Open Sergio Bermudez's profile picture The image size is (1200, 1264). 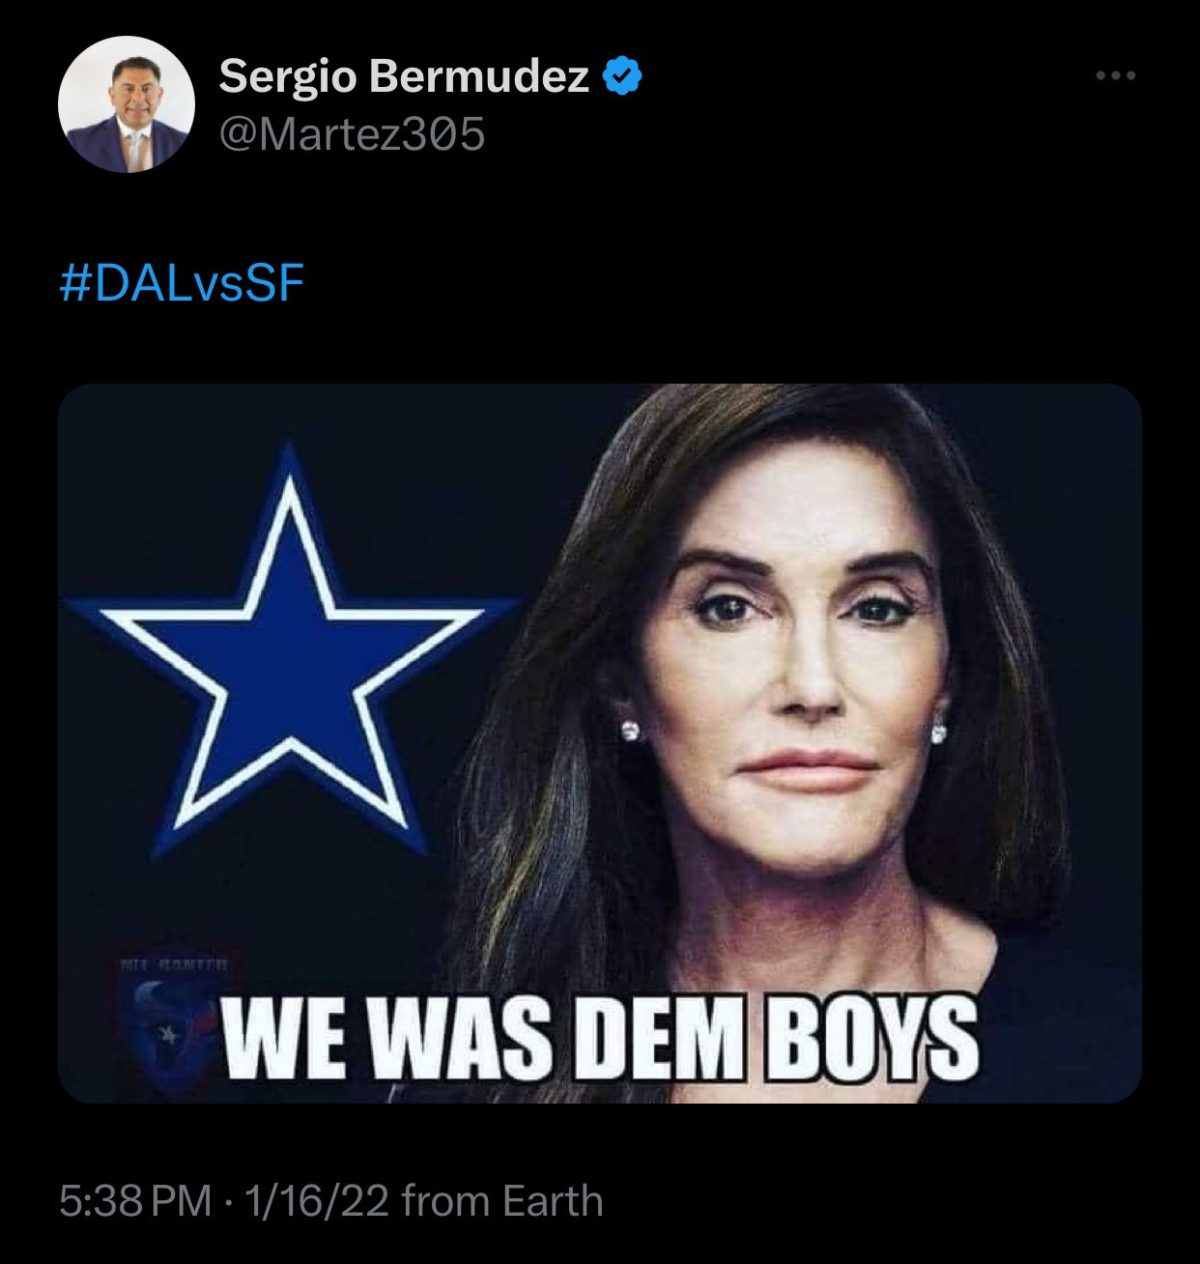click(x=126, y=105)
